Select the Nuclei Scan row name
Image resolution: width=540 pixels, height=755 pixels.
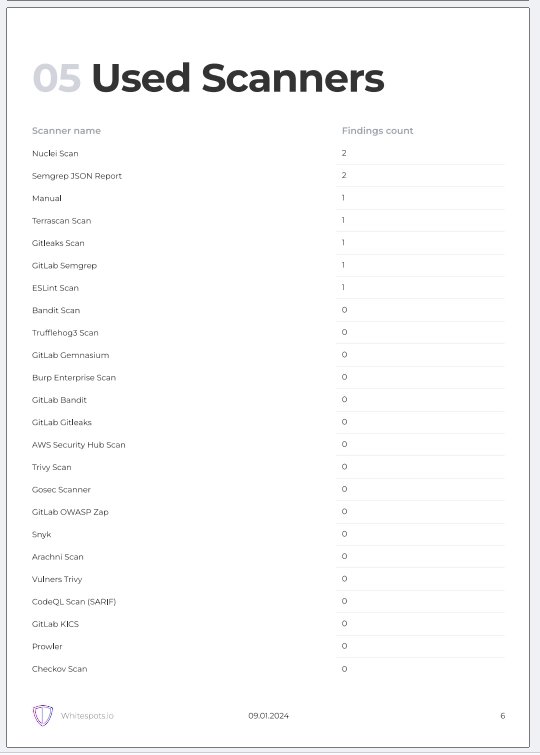click(x=55, y=153)
